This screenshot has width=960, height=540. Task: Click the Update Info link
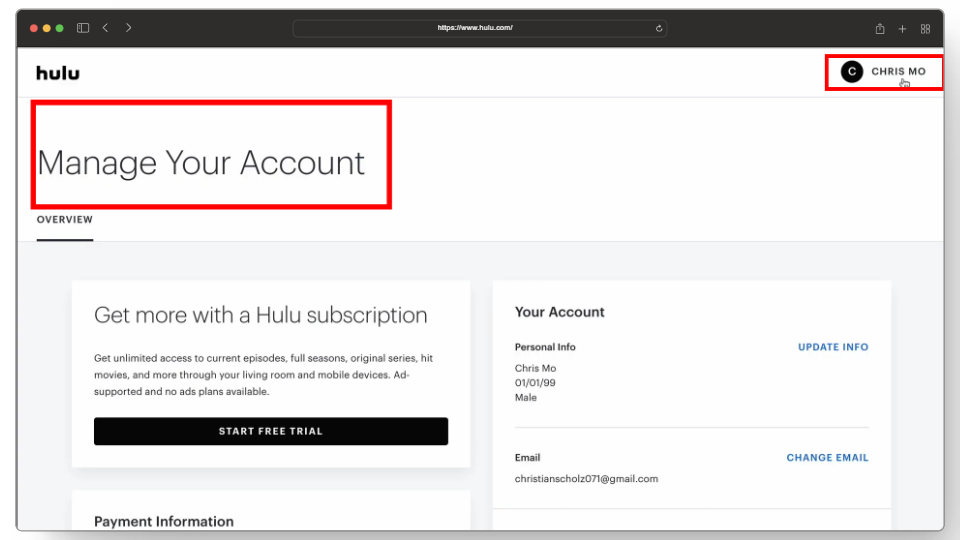pos(833,347)
